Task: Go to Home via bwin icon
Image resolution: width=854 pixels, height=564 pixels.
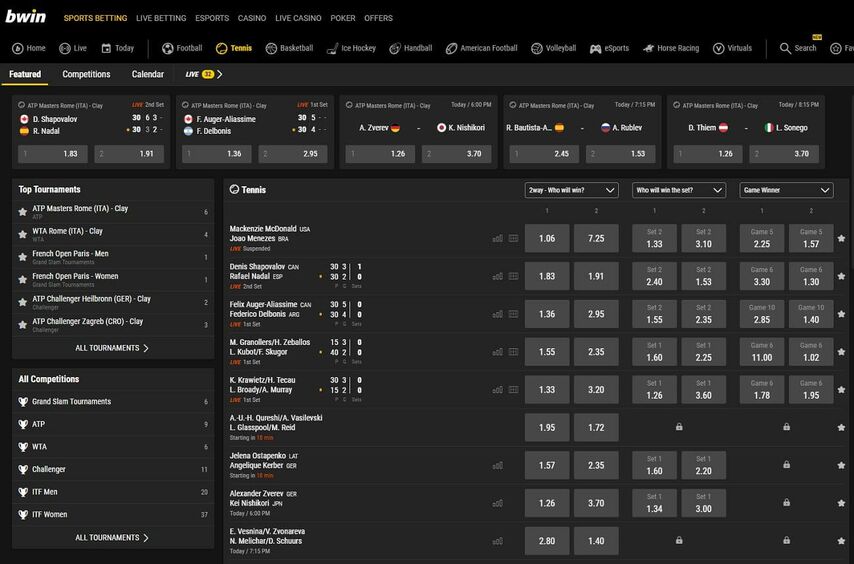Action: click(17, 48)
